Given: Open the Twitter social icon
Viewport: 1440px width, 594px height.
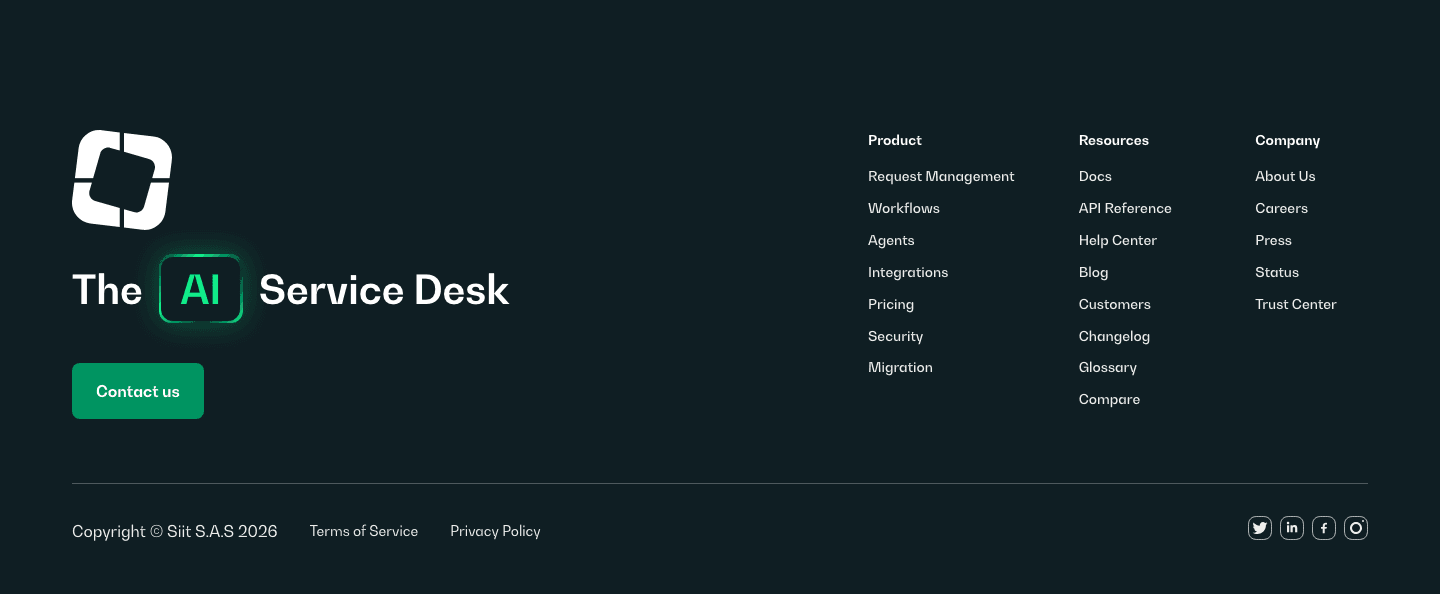Looking at the screenshot, I should 1260,528.
